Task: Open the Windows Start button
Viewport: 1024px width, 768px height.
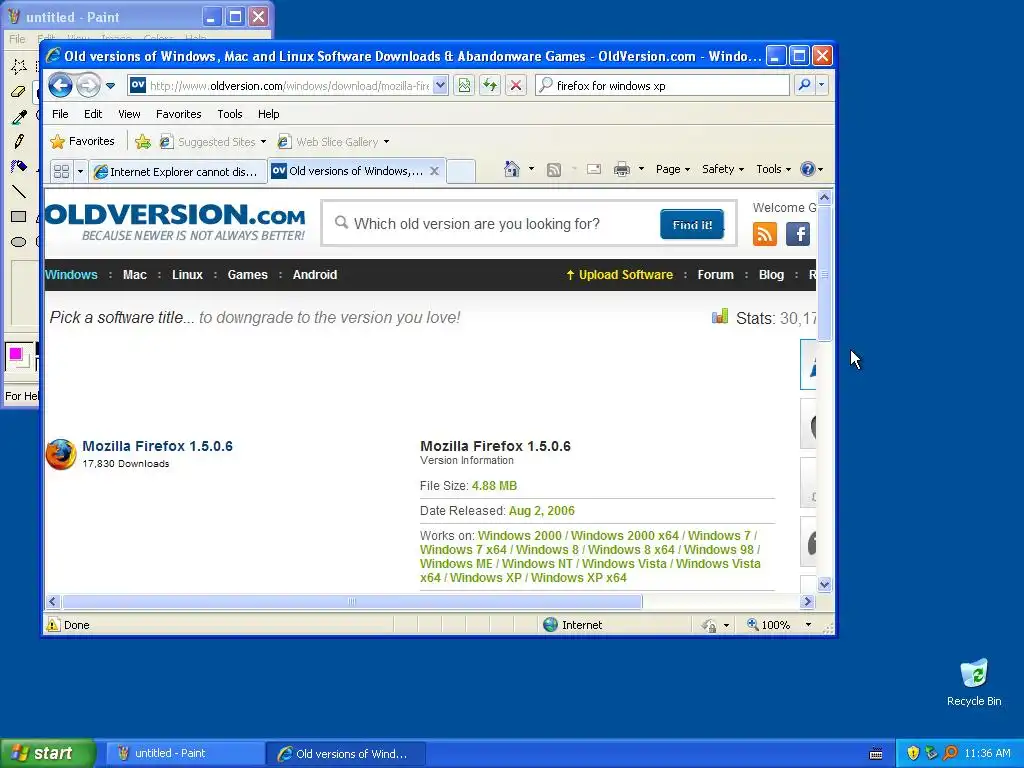Action: pos(47,754)
